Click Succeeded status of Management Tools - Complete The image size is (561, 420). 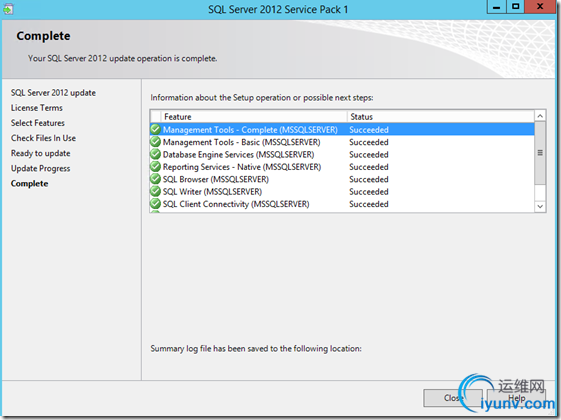tap(369, 130)
